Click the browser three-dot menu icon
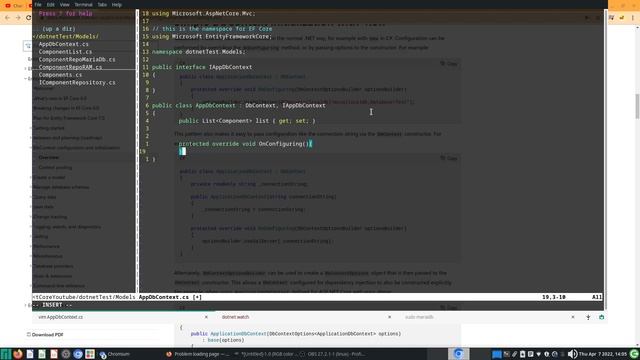 coord(633,18)
